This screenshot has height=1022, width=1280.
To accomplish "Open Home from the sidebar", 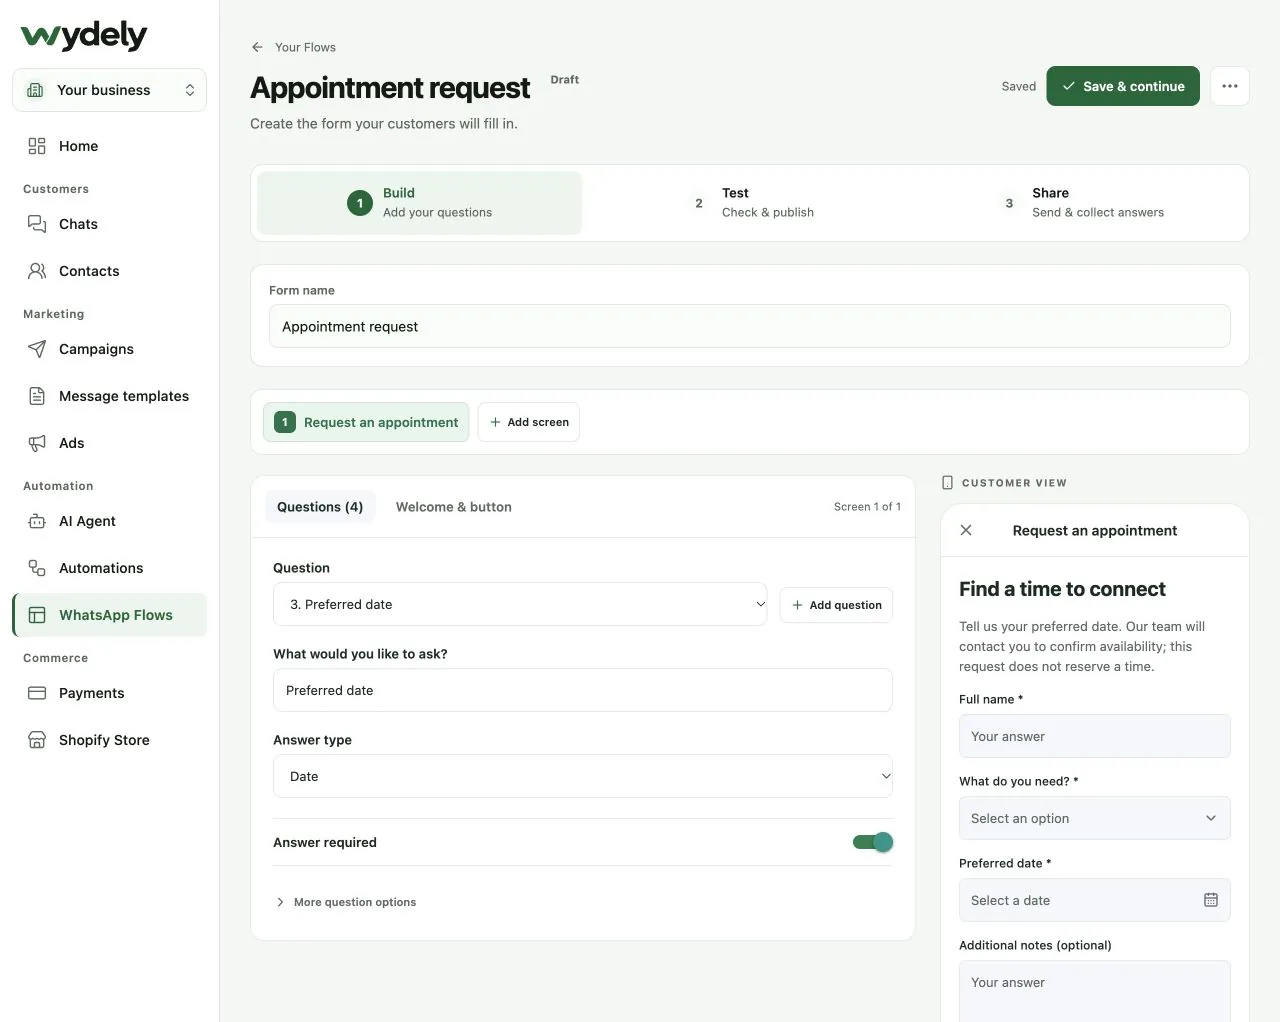I will click(110, 146).
